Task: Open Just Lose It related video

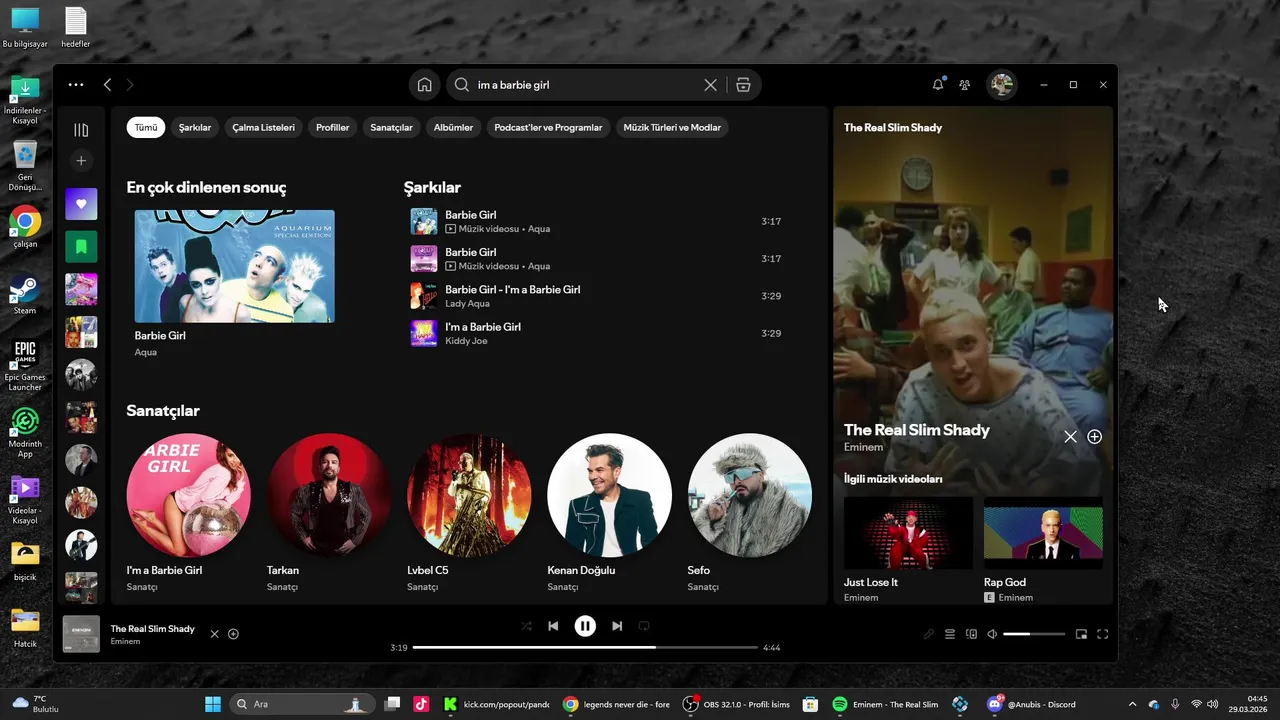Action: tap(908, 550)
